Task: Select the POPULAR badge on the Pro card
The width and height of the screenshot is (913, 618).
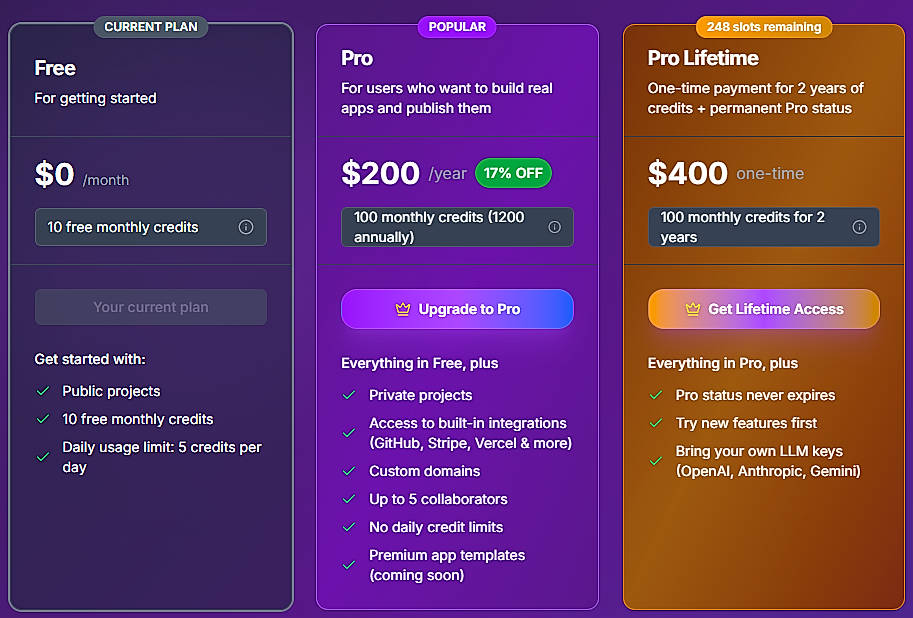Action: pos(457,26)
